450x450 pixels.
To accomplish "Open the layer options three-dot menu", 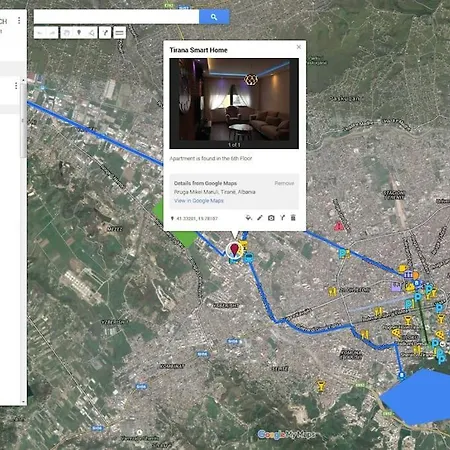I will [16, 86].
